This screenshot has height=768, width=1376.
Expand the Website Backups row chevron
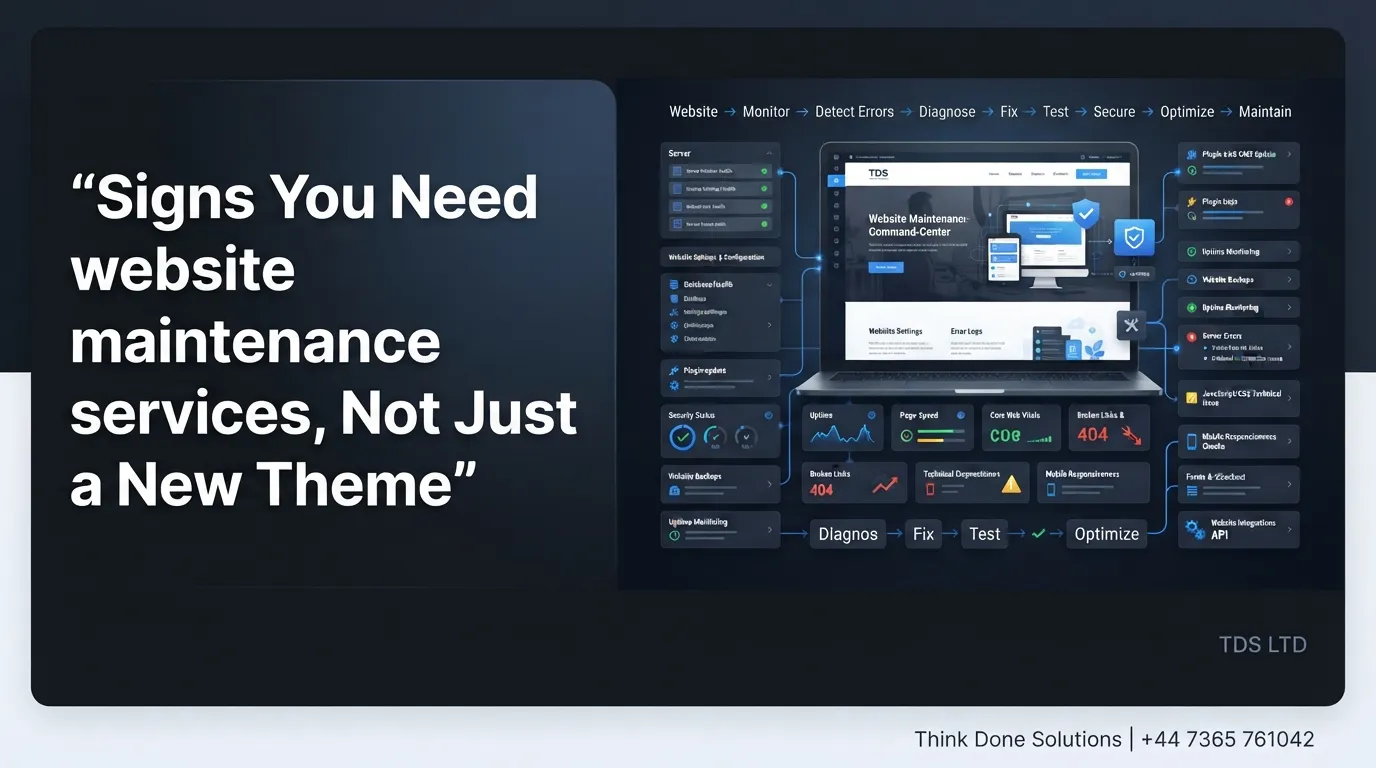1289,280
